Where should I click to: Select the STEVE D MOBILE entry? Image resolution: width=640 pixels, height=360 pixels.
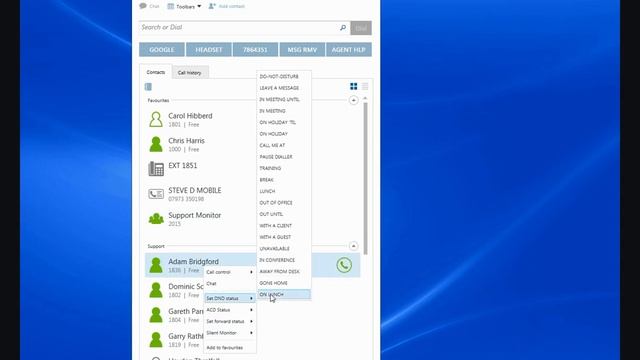[195, 191]
